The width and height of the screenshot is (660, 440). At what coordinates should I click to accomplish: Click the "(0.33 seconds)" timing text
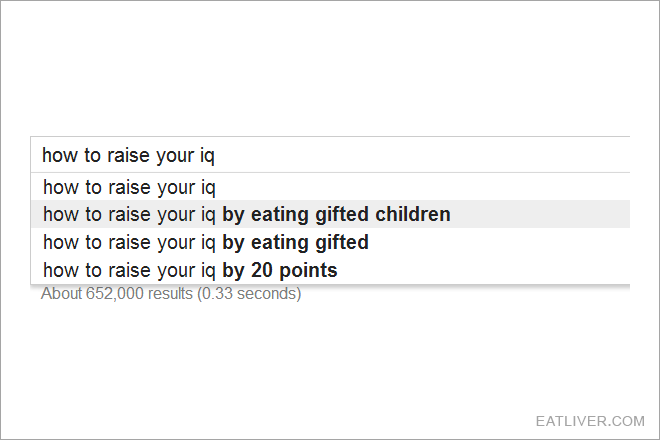click(x=249, y=293)
